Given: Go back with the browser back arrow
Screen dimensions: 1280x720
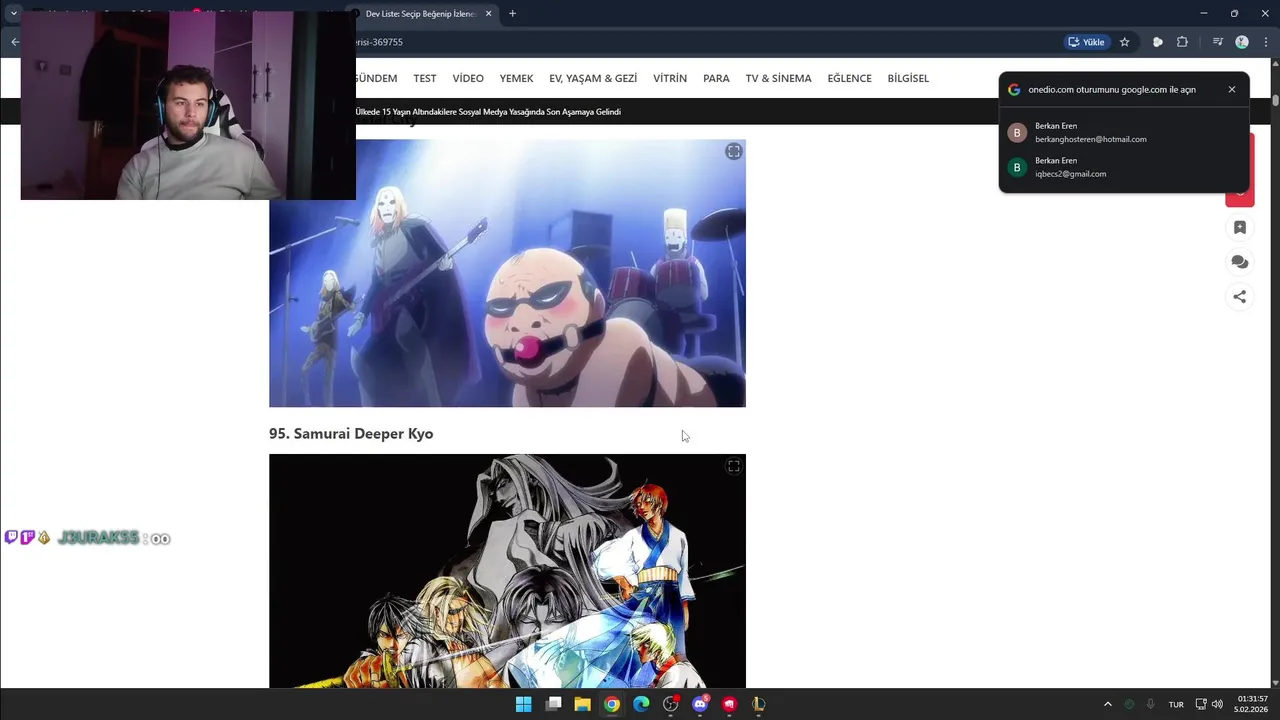Looking at the screenshot, I should [x=15, y=42].
